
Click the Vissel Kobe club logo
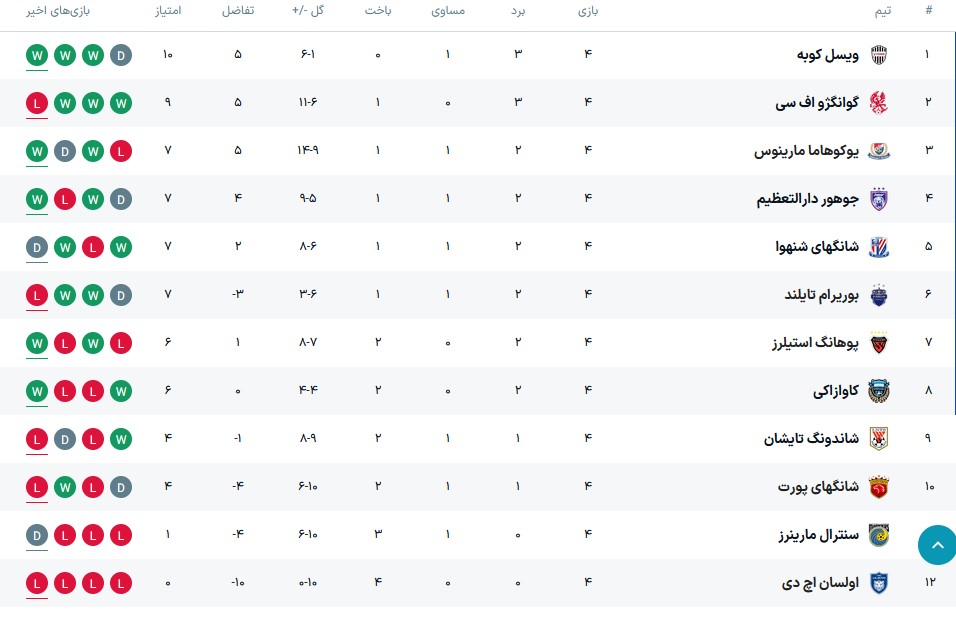[878, 55]
